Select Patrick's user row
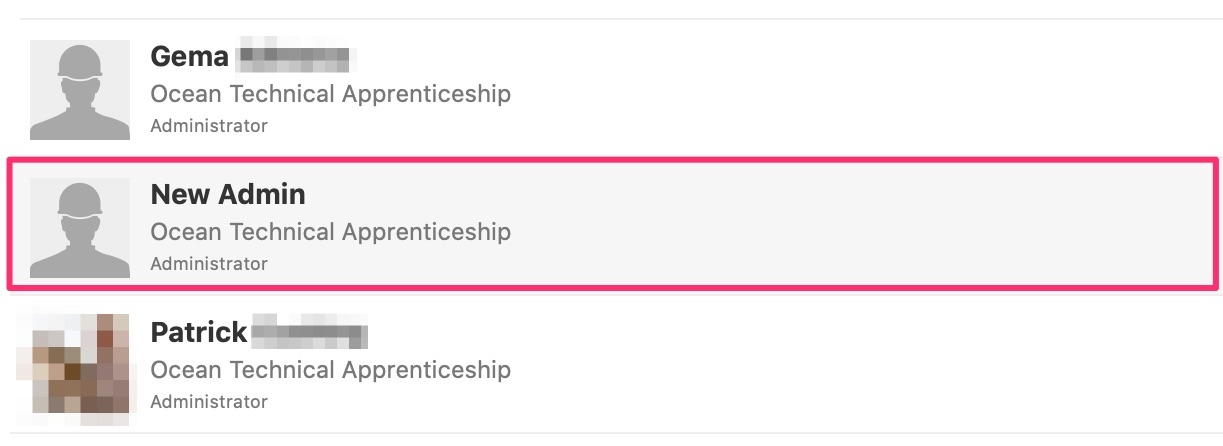 click(x=613, y=363)
